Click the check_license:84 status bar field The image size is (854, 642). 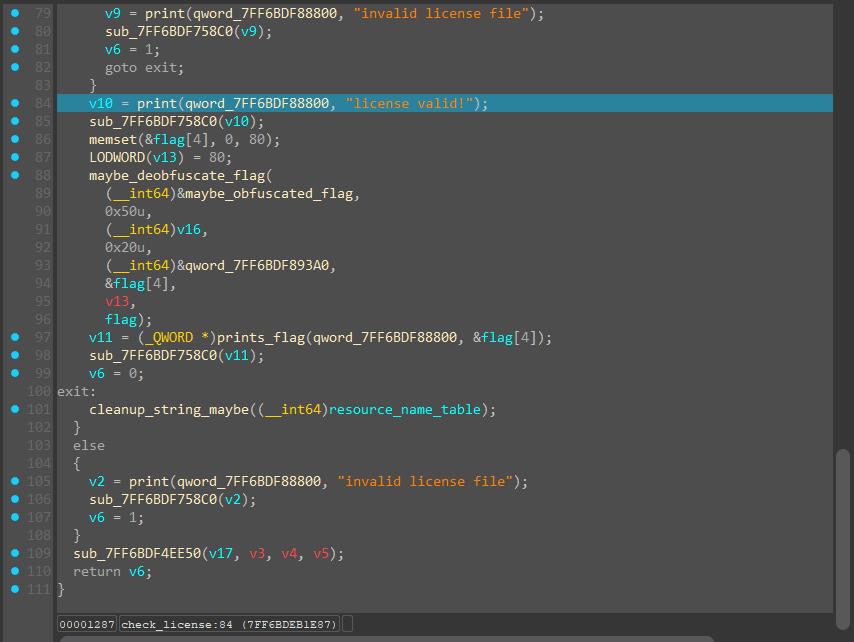point(229,624)
